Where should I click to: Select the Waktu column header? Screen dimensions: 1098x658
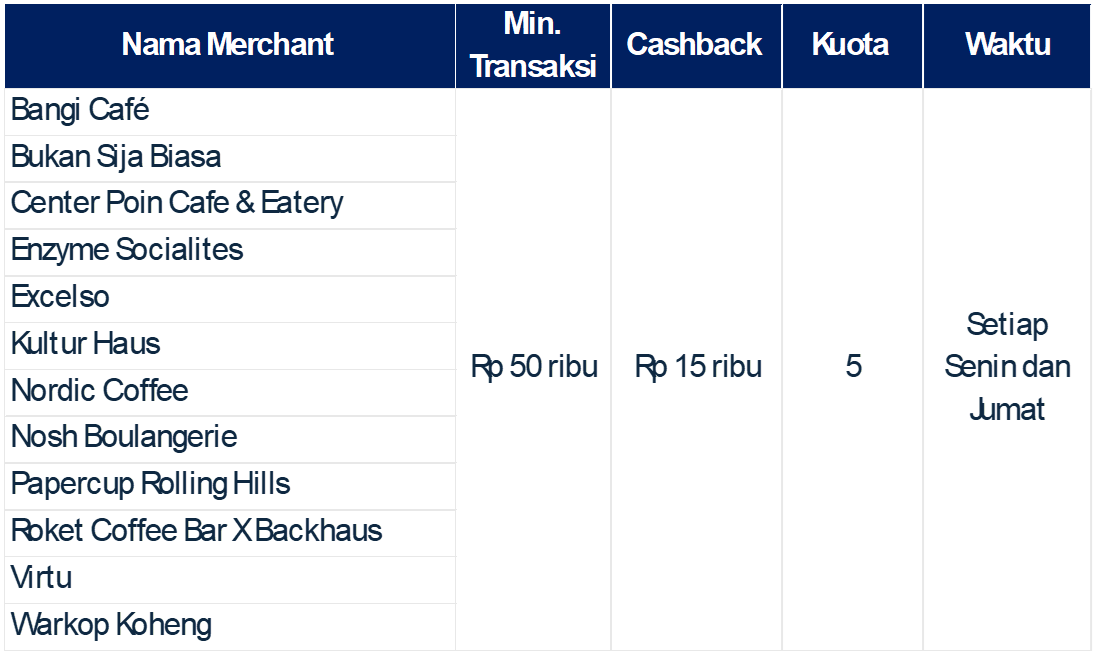[1007, 45]
